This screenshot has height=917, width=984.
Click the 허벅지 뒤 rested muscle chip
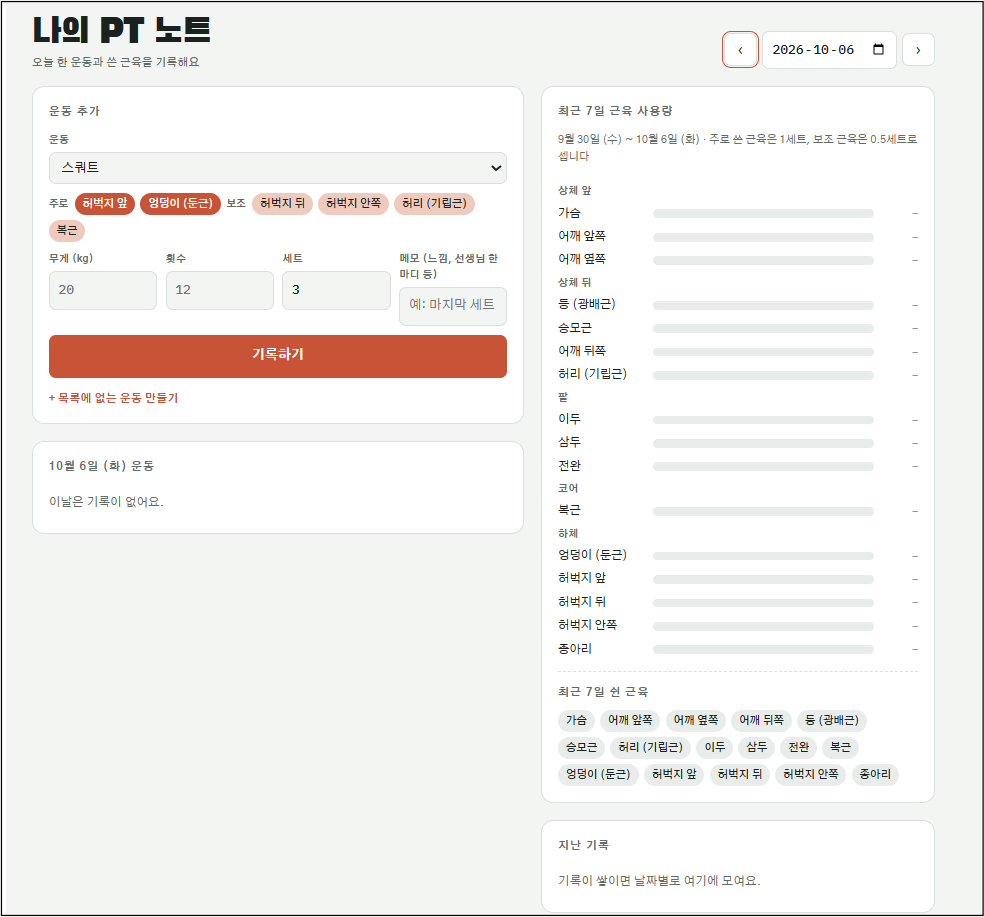740,775
